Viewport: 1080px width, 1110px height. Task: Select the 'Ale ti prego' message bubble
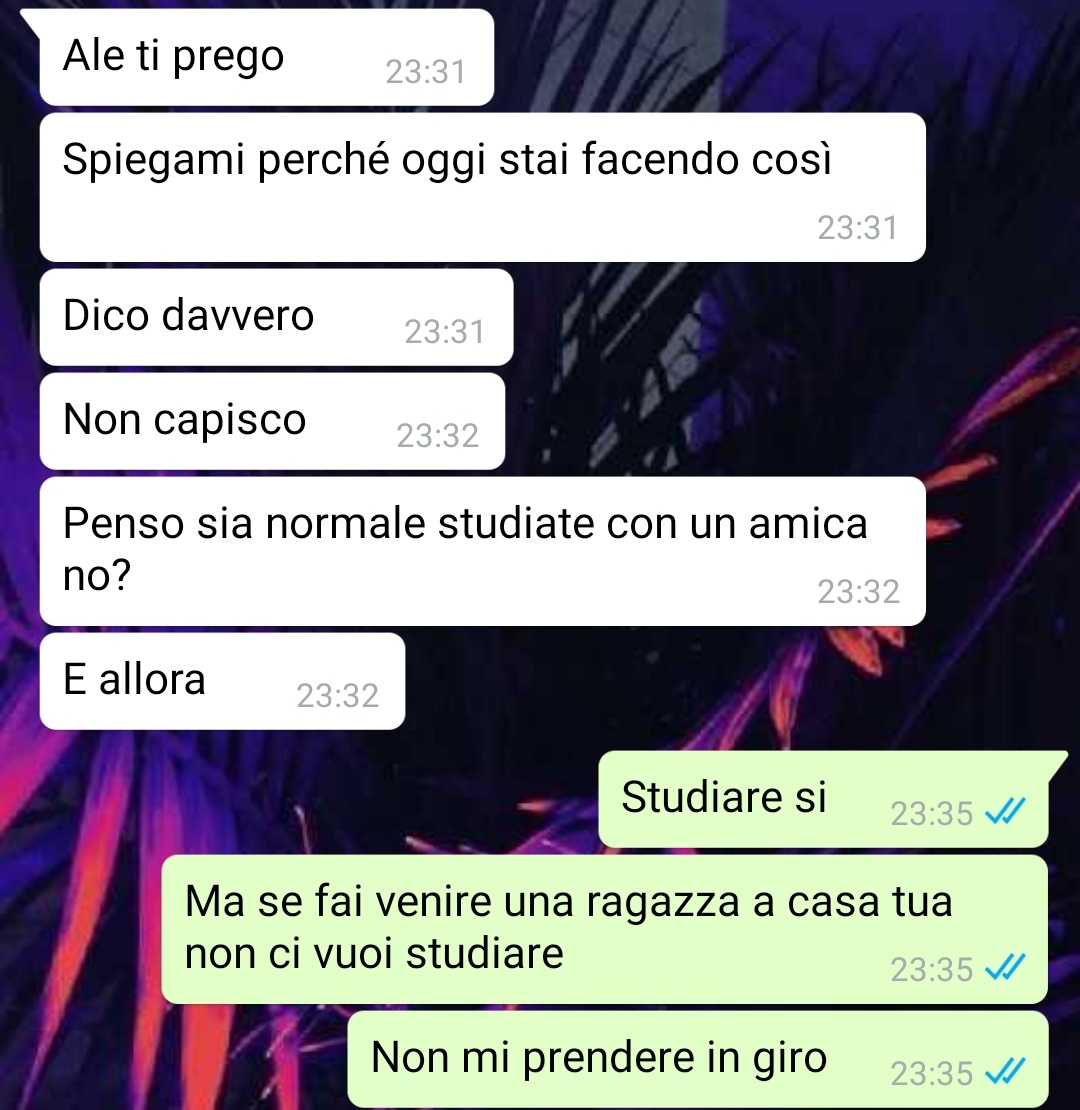click(267, 57)
